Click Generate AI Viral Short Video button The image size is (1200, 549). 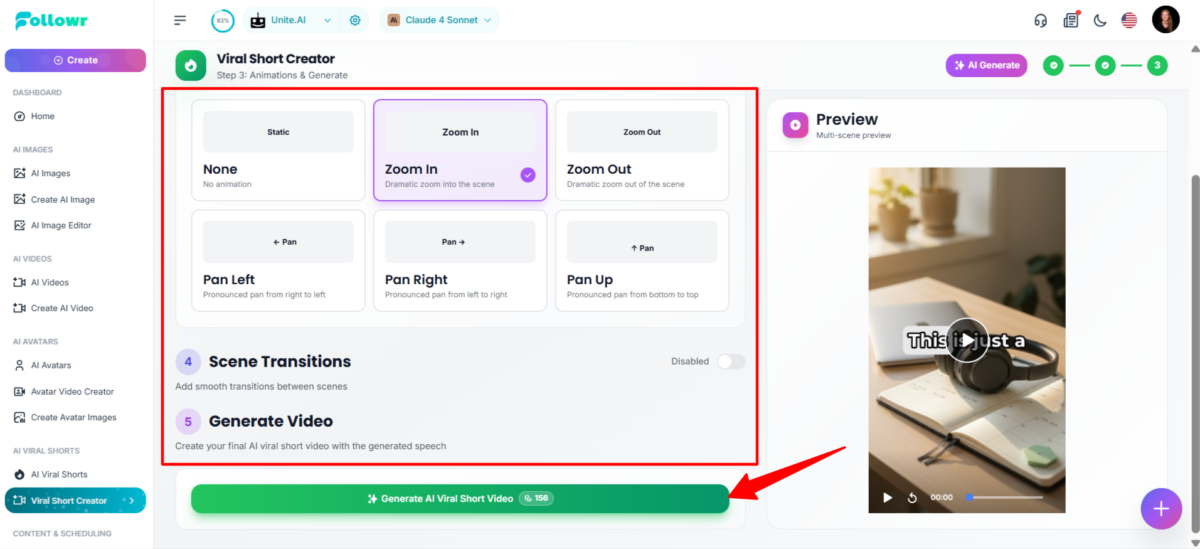[460, 498]
